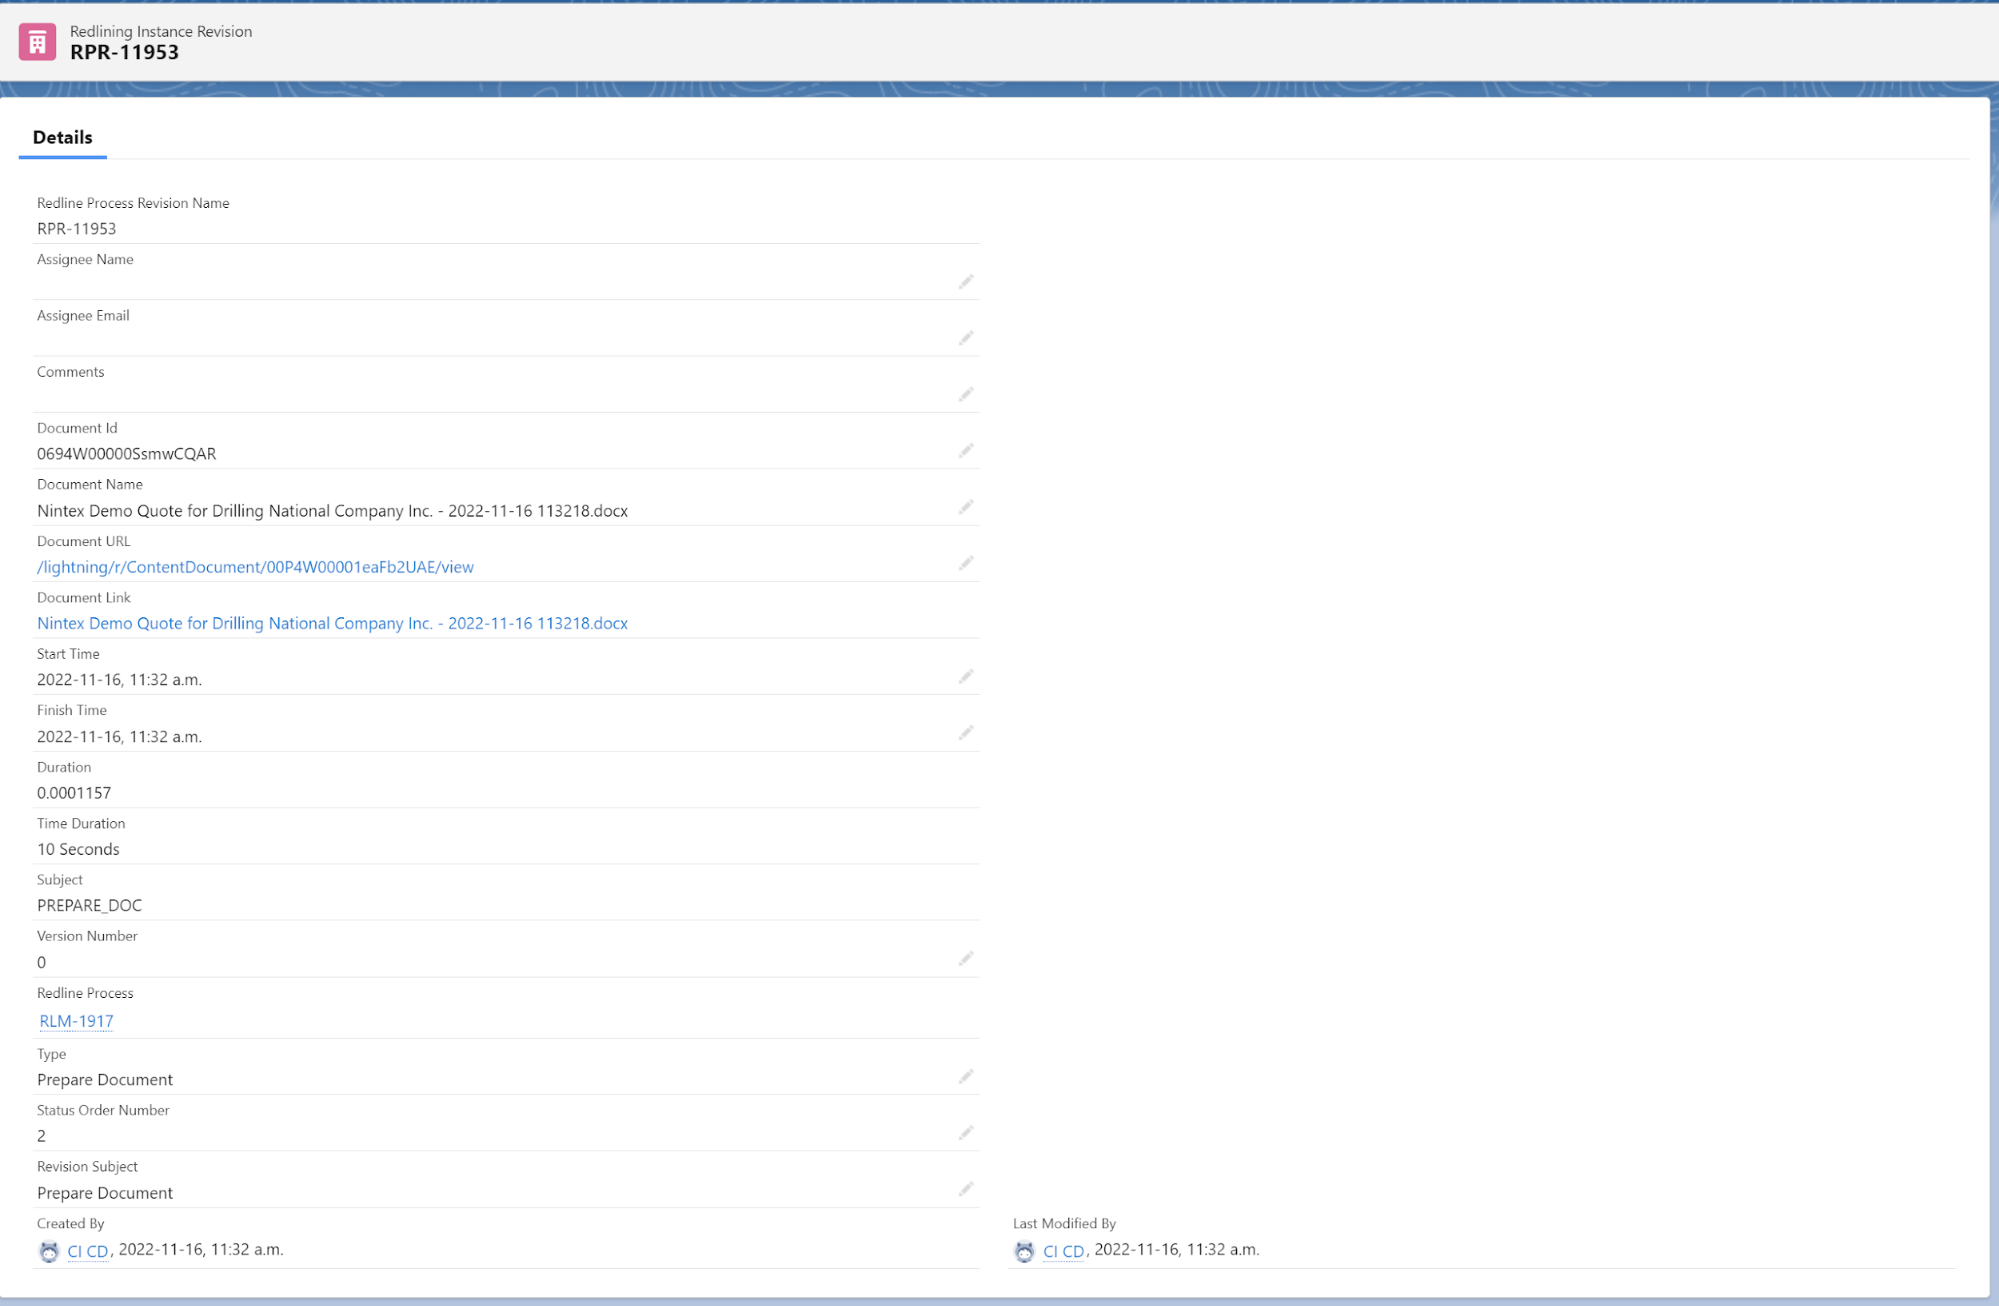Click Status Order Number edit pencil

[x=965, y=1133]
